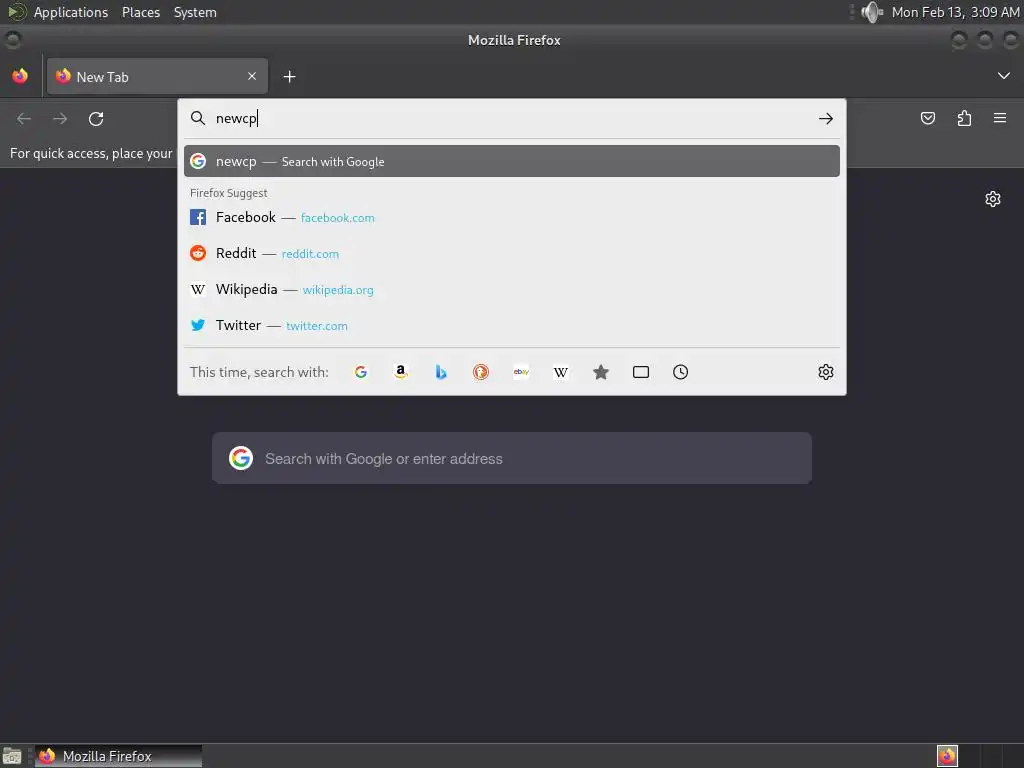This screenshot has height=768, width=1024.
Task: Select the Facebook suggestion row
Action: click(511, 217)
